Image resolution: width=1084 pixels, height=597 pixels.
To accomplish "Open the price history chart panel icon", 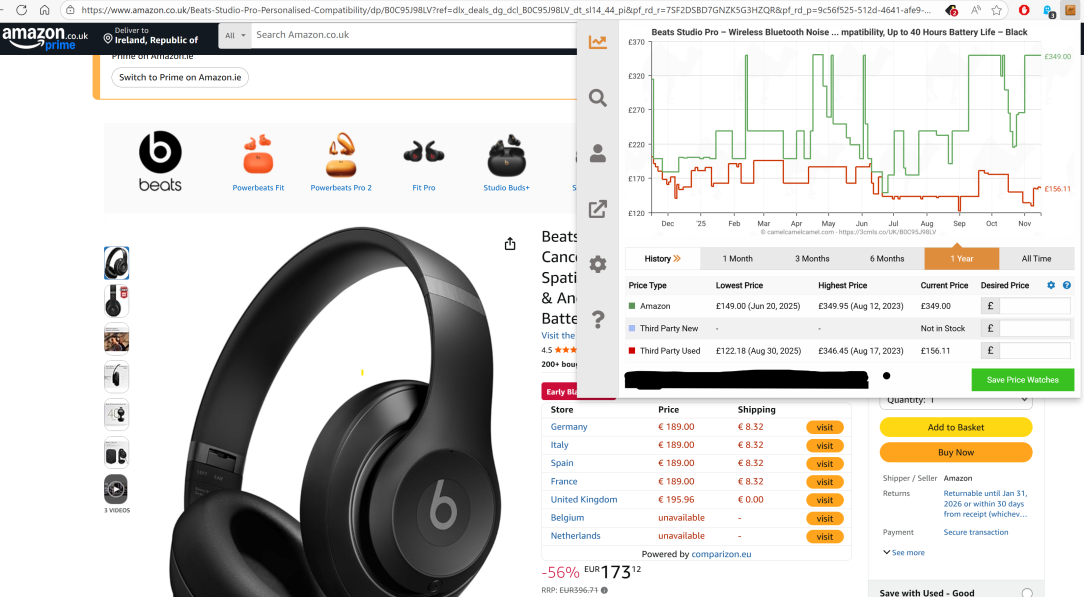I will pos(598,43).
